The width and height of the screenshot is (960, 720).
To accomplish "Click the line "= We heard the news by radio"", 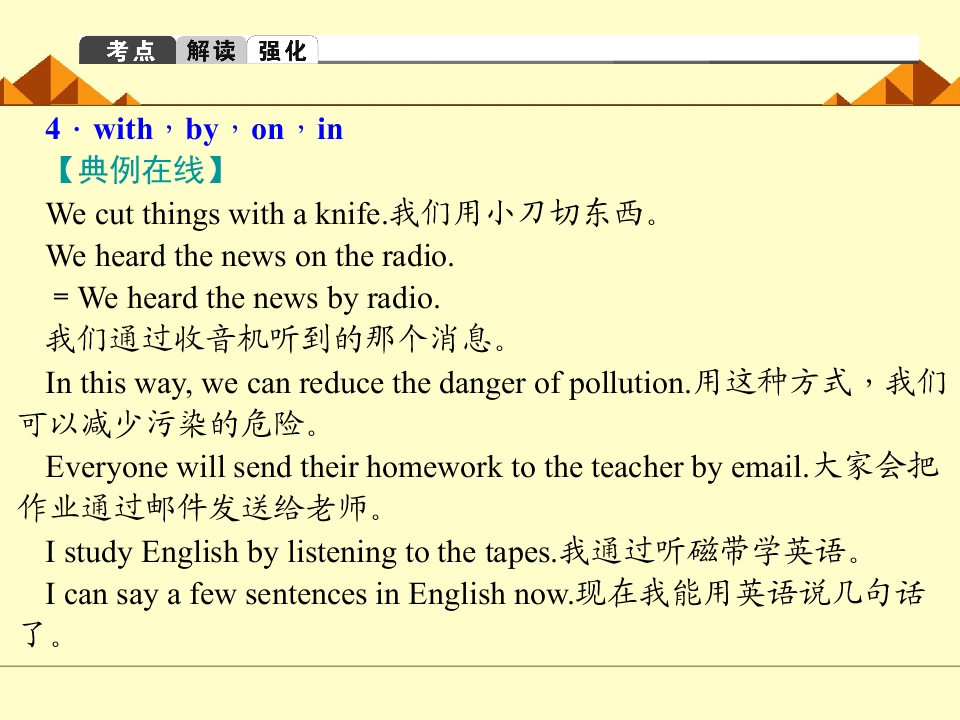I will 247,298.
